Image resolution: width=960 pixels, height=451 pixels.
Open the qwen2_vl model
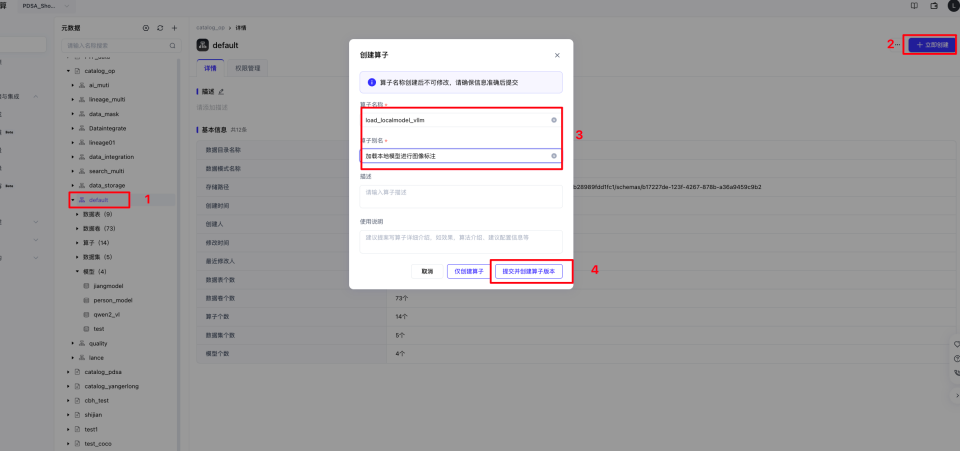tap(105, 315)
